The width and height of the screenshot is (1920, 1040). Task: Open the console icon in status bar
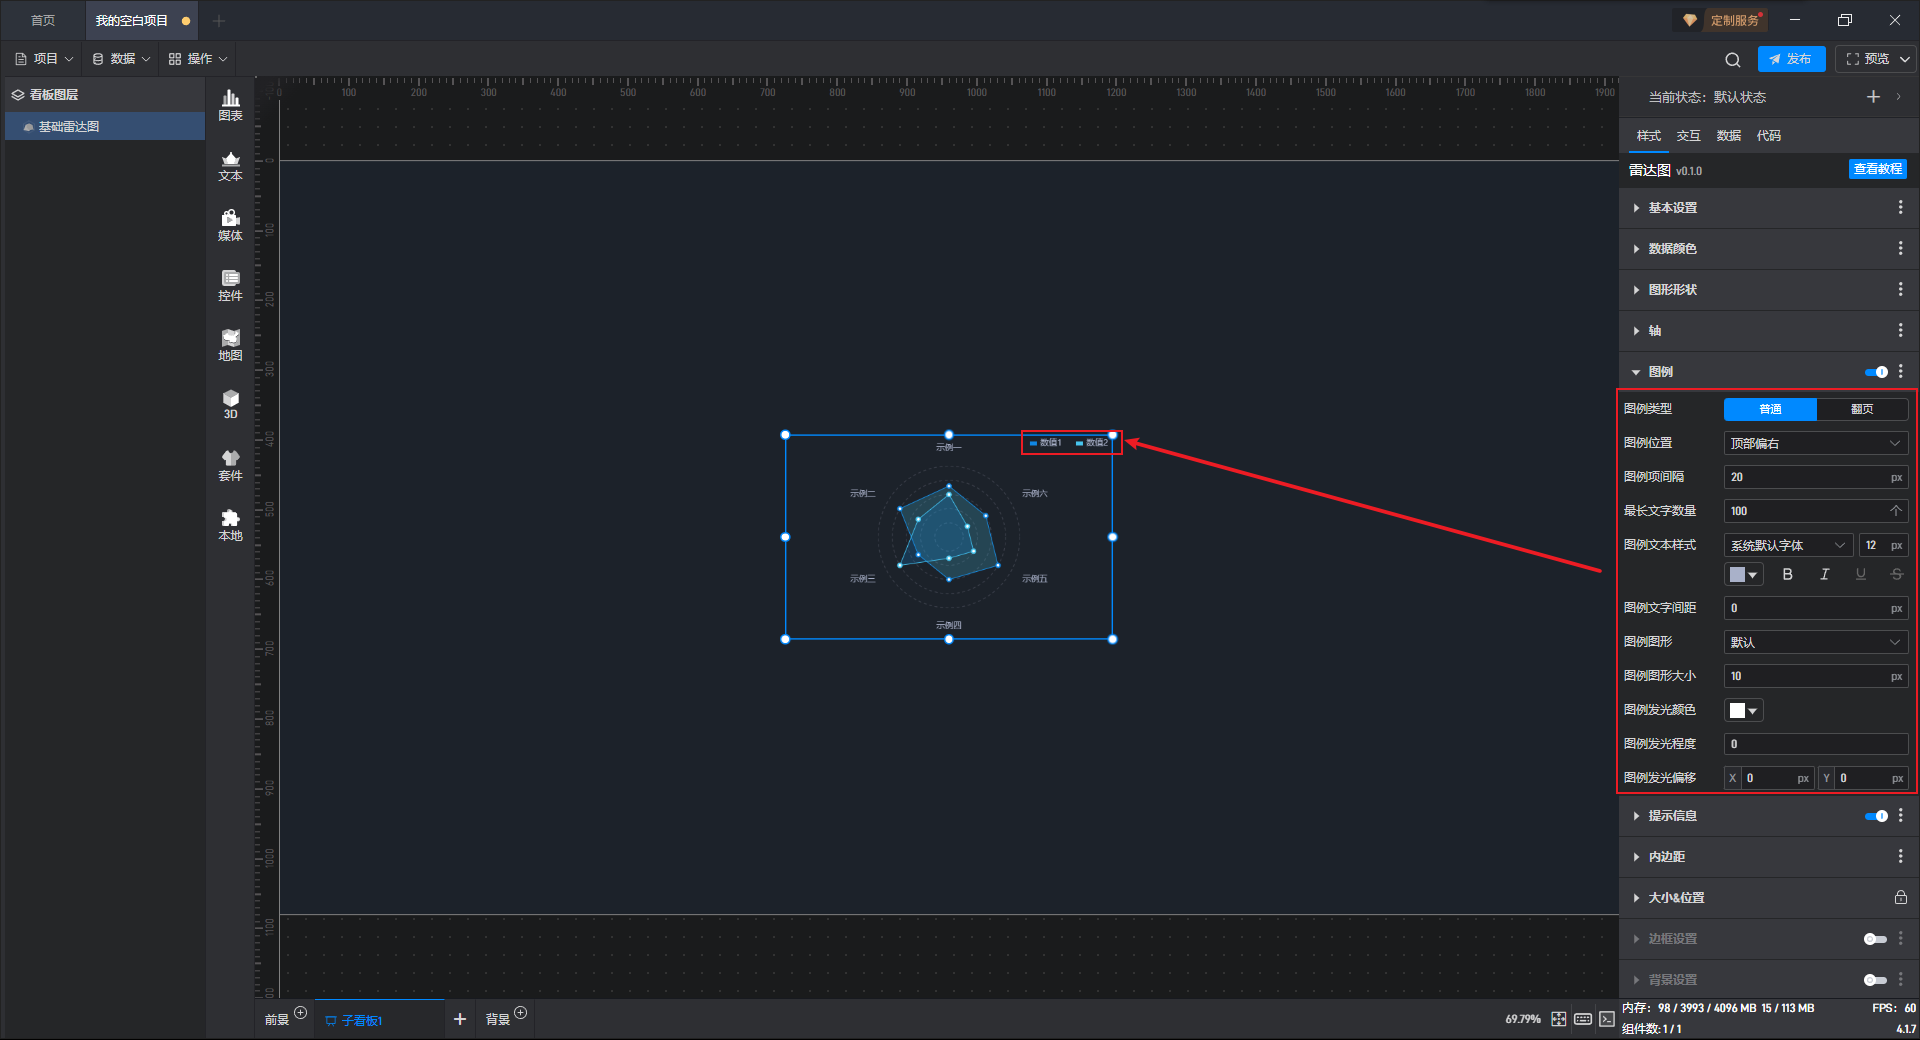(1607, 1019)
